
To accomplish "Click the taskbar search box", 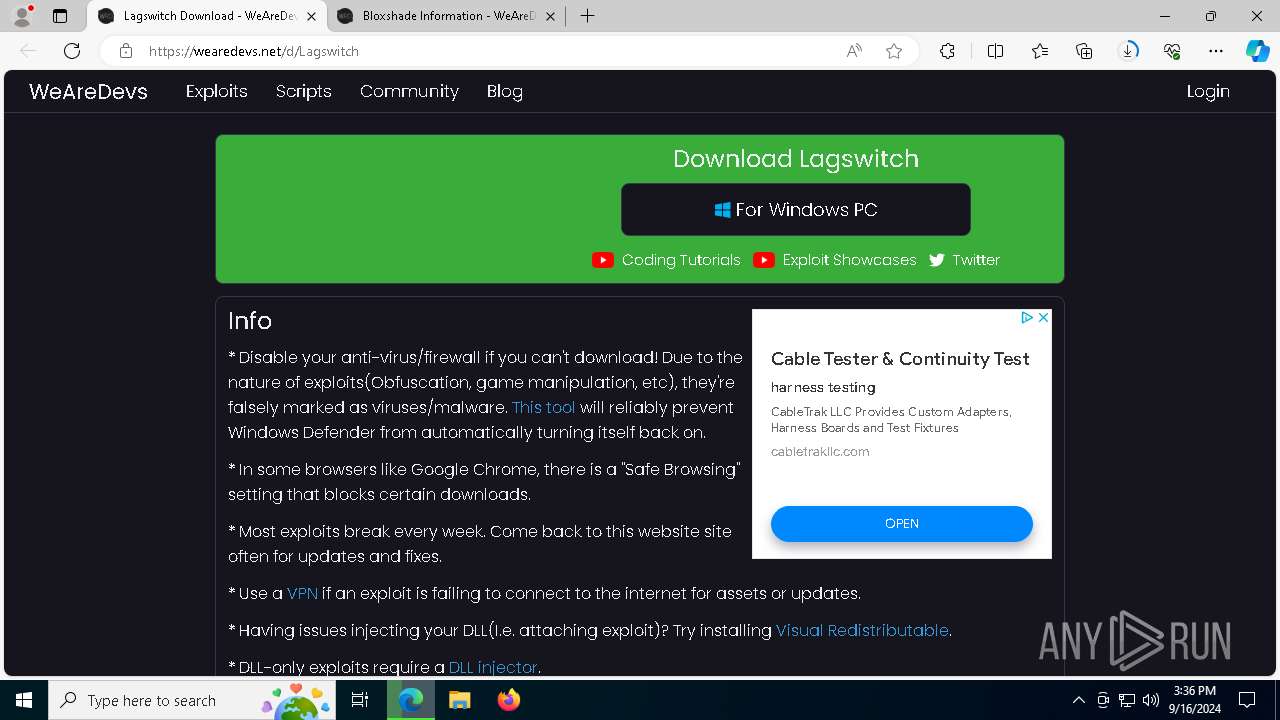I will pos(190,700).
